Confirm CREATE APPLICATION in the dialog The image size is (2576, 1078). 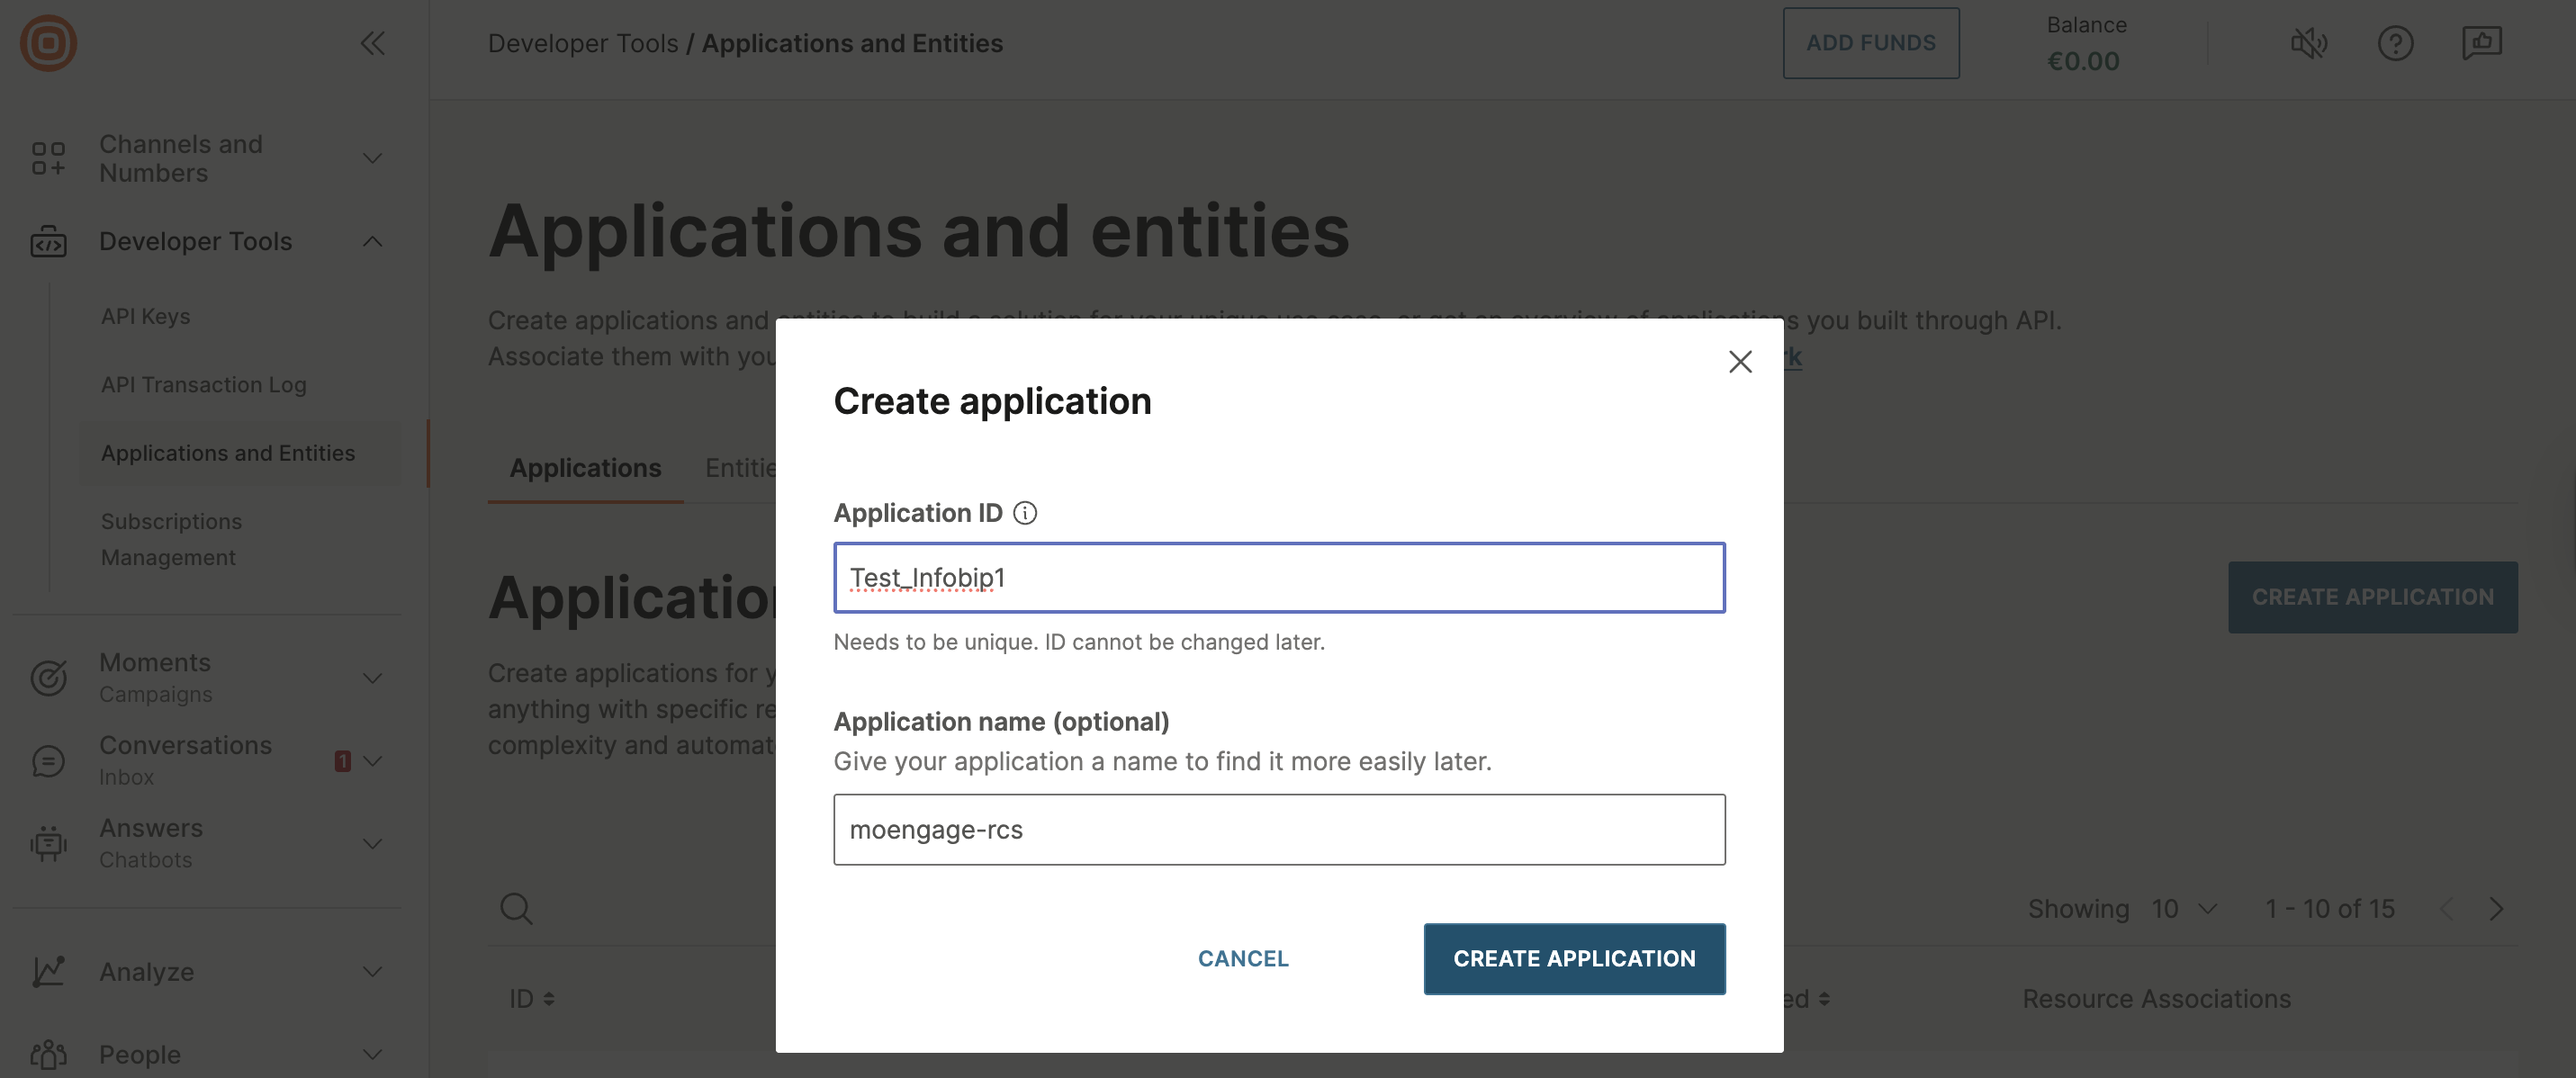point(1574,958)
